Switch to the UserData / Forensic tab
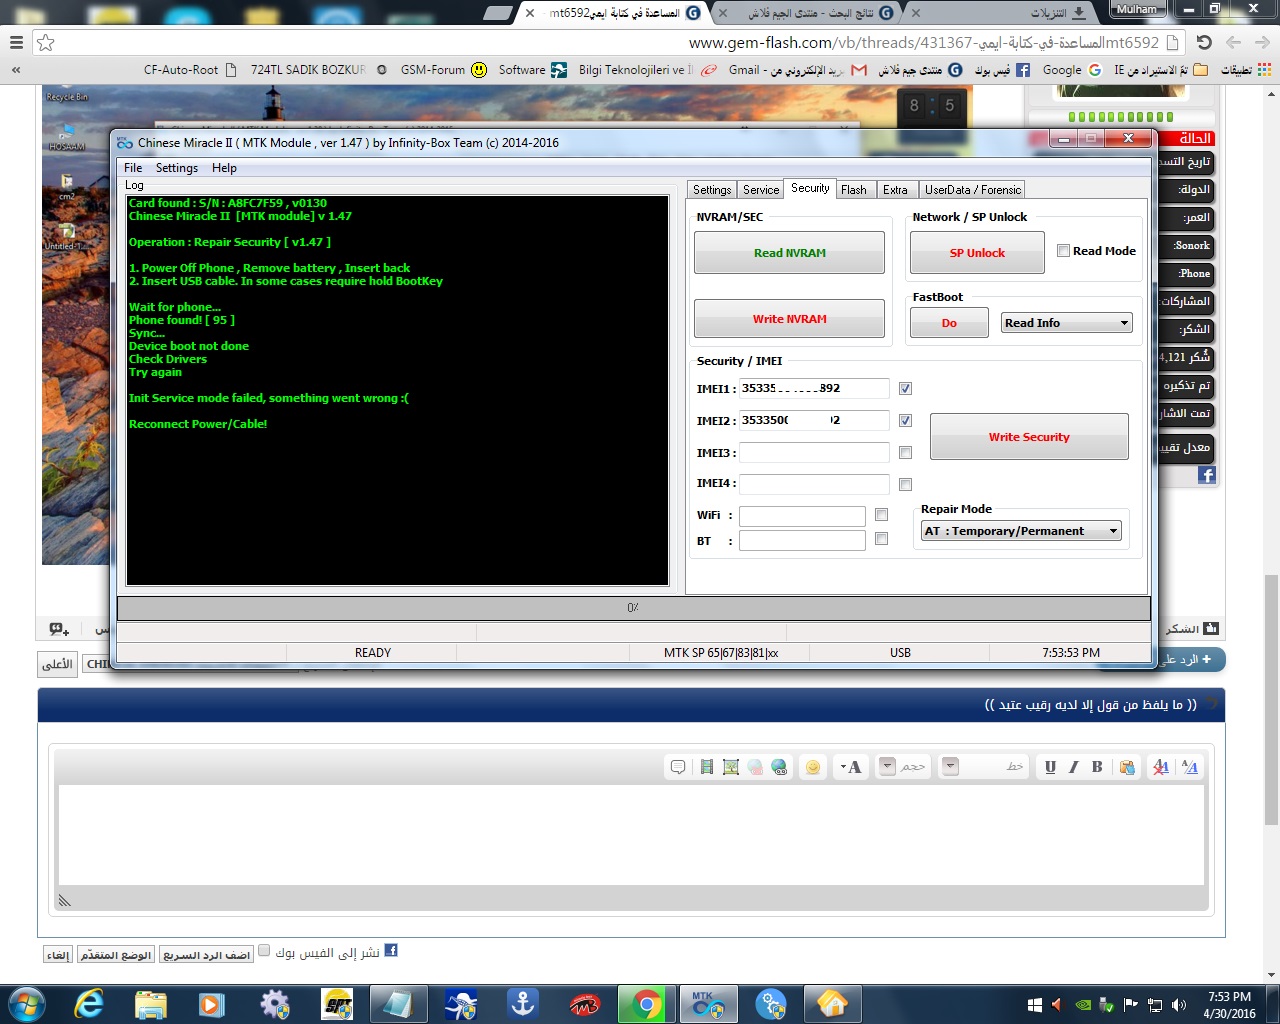 pos(973,190)
